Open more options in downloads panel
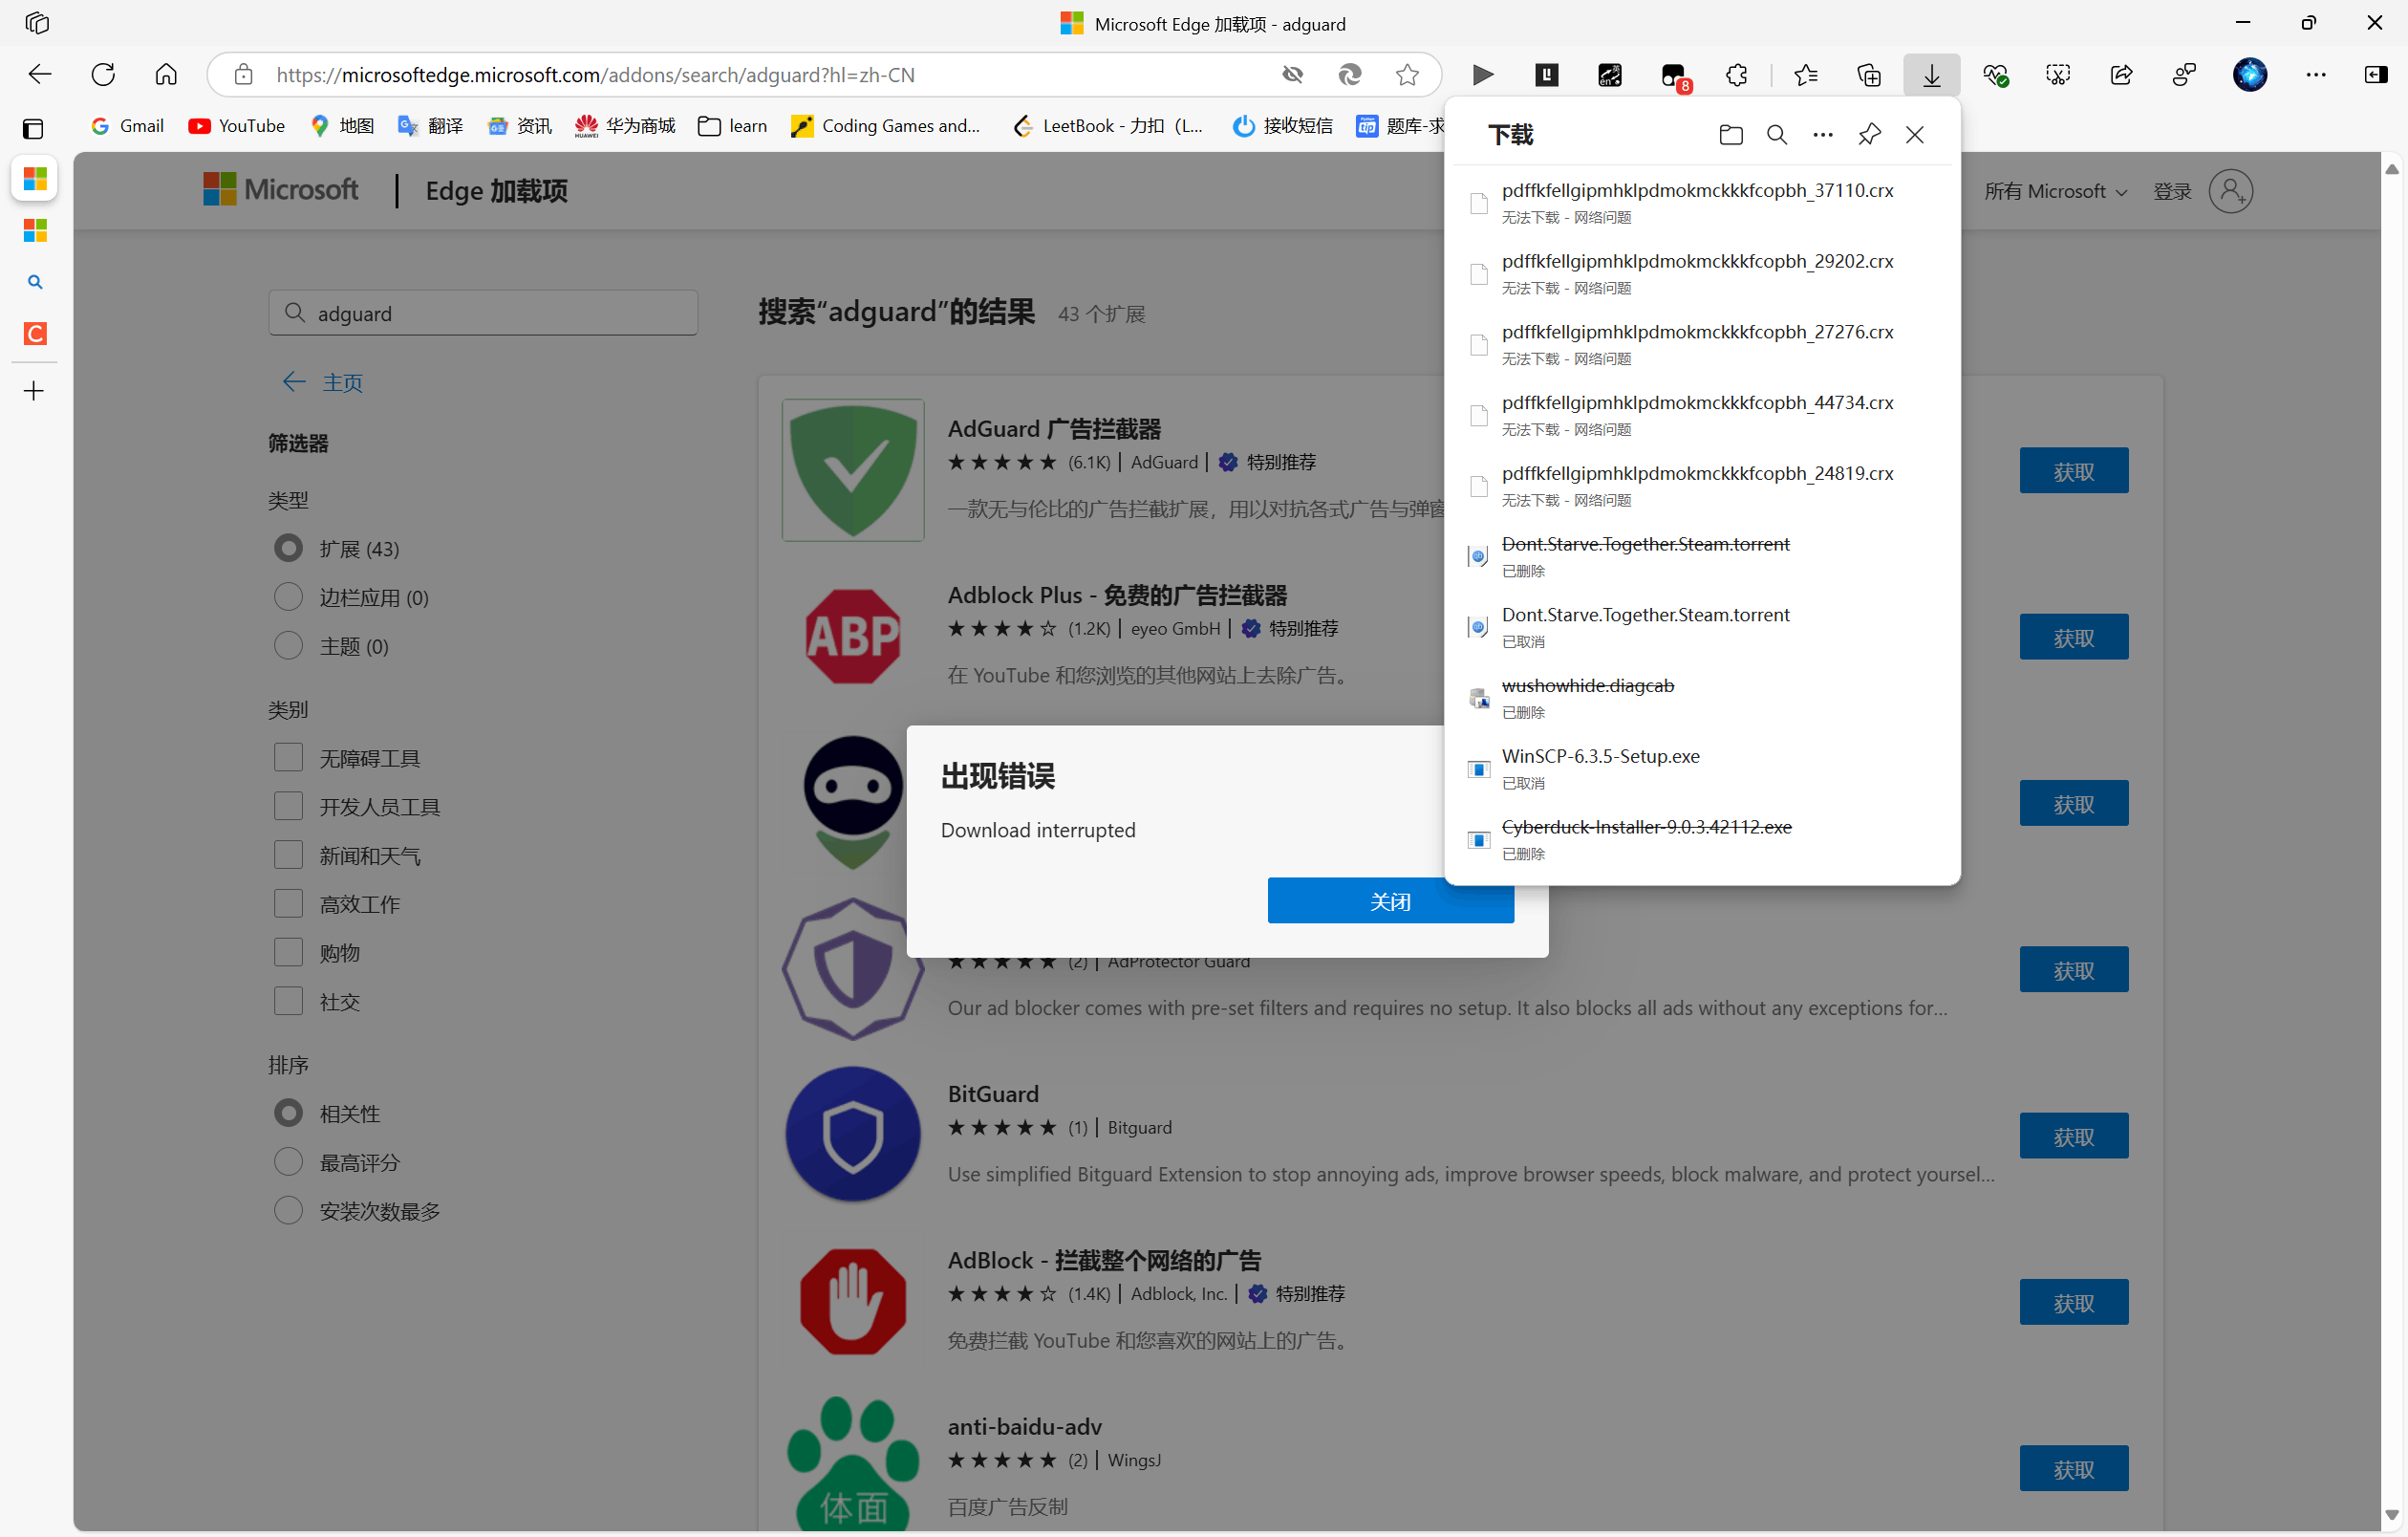This screenshot has width=2408, height=1537. (x=1823, y=135)
